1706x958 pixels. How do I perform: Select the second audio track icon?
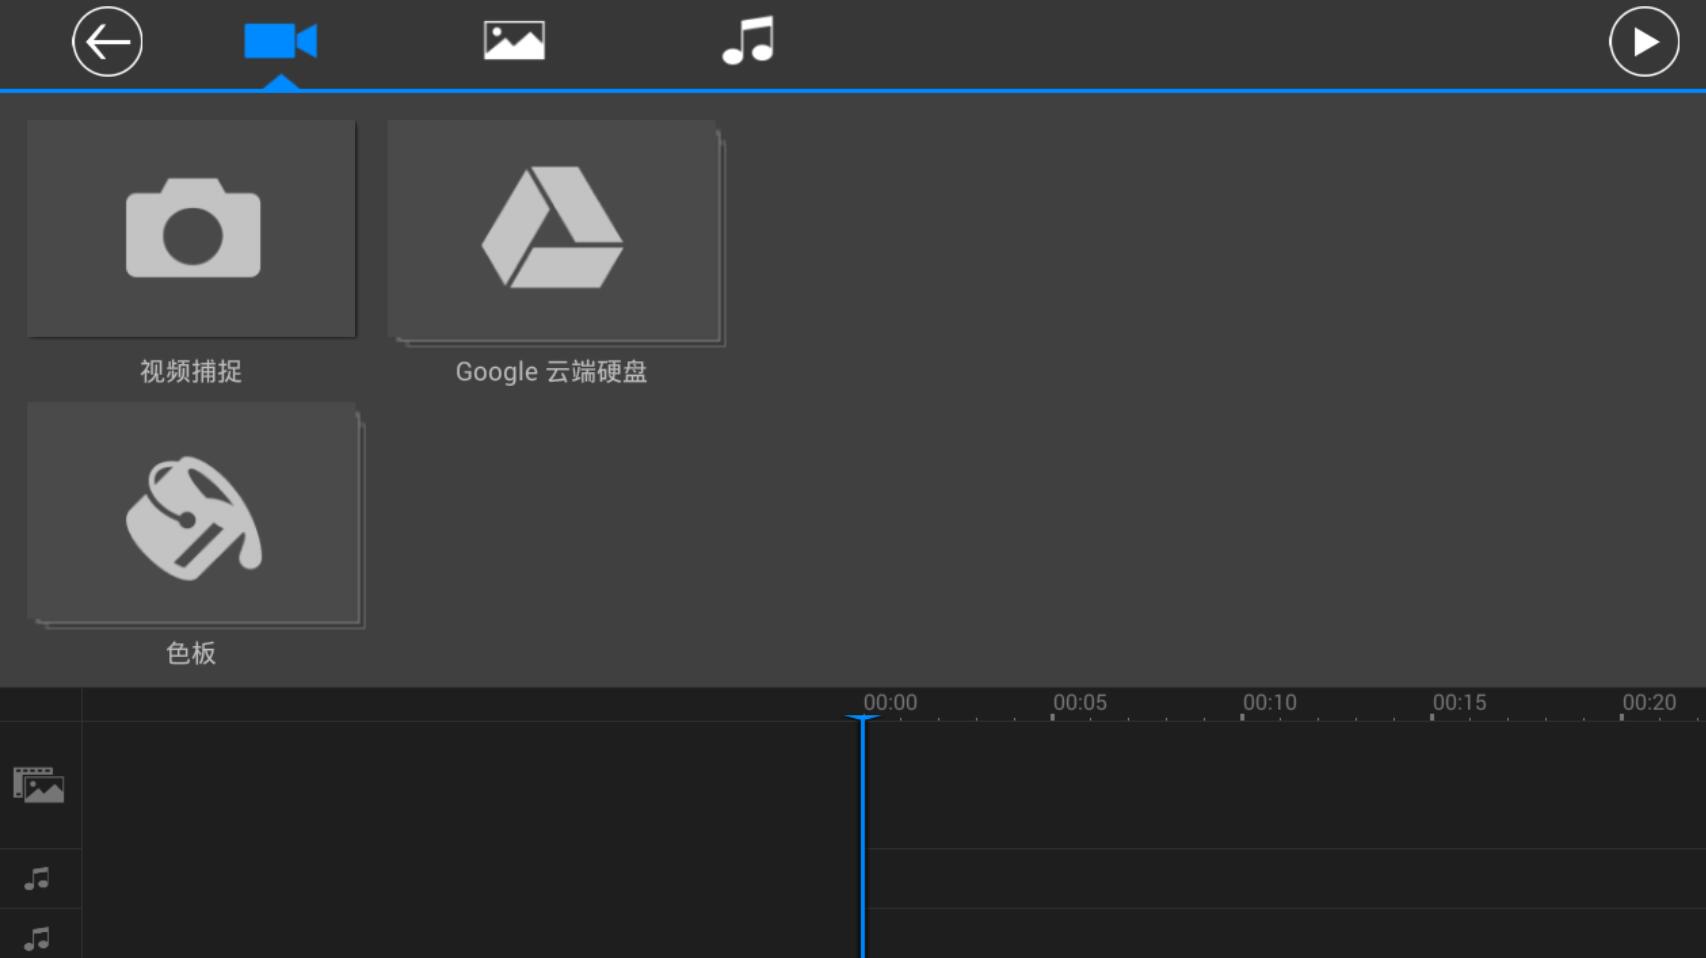(x=38, y=938)
